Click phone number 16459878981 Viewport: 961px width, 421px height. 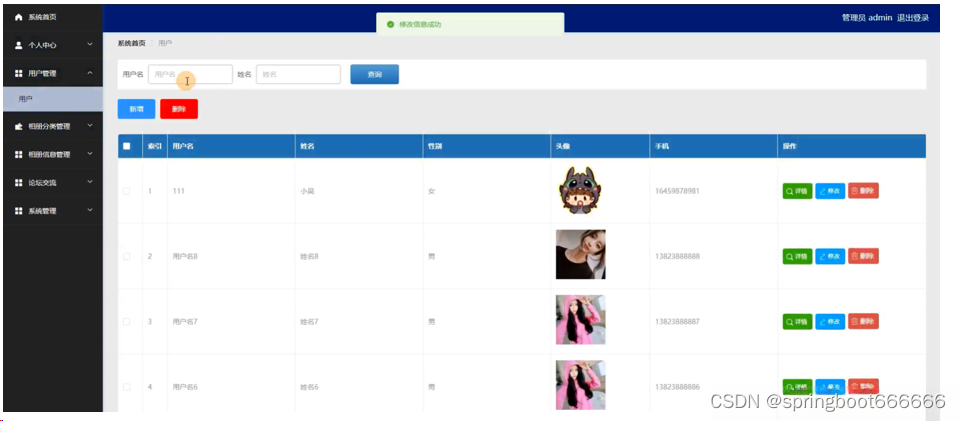click(677, 191)
